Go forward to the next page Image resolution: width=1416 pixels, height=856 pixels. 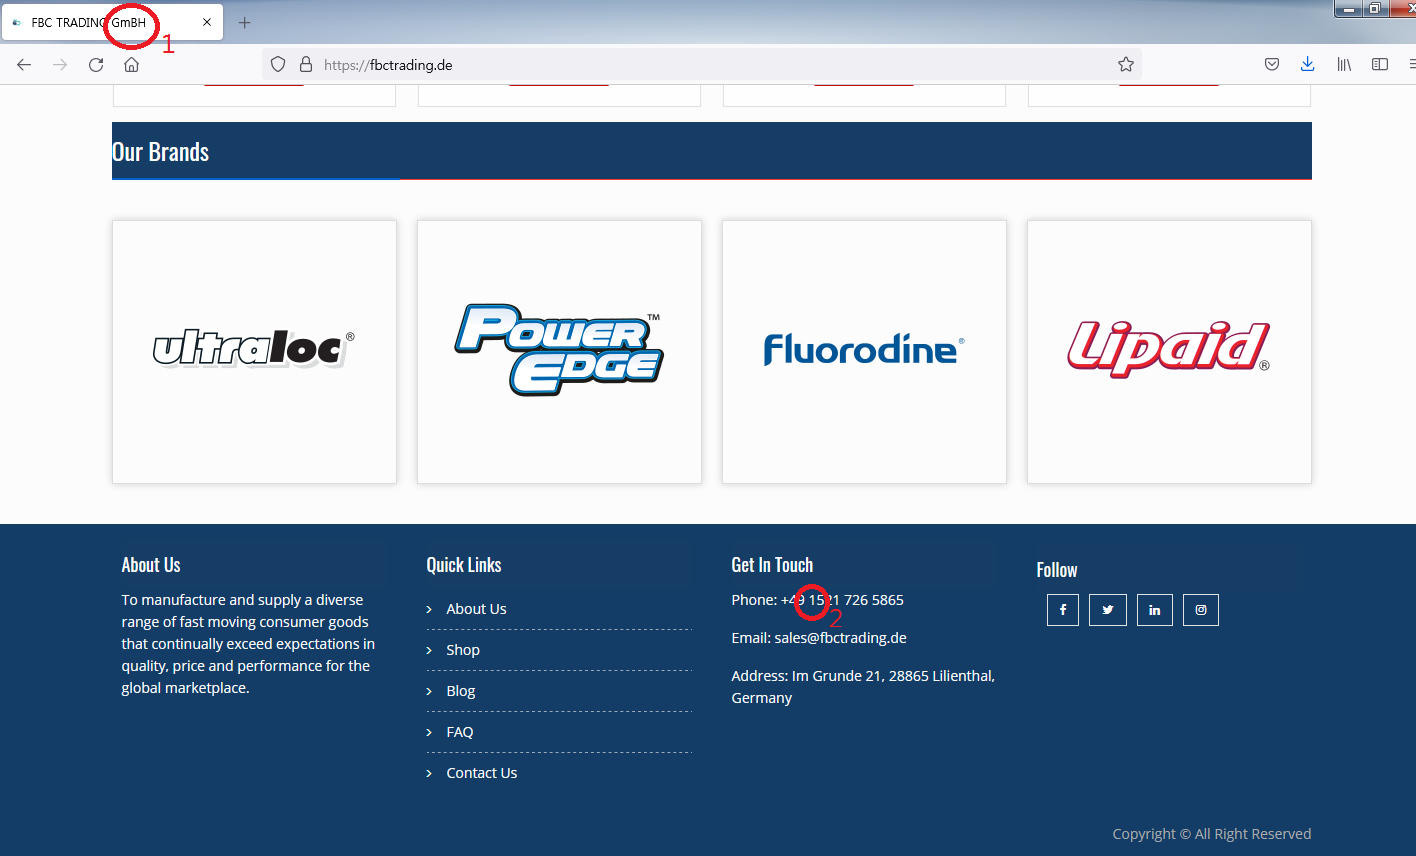(60, 65)
